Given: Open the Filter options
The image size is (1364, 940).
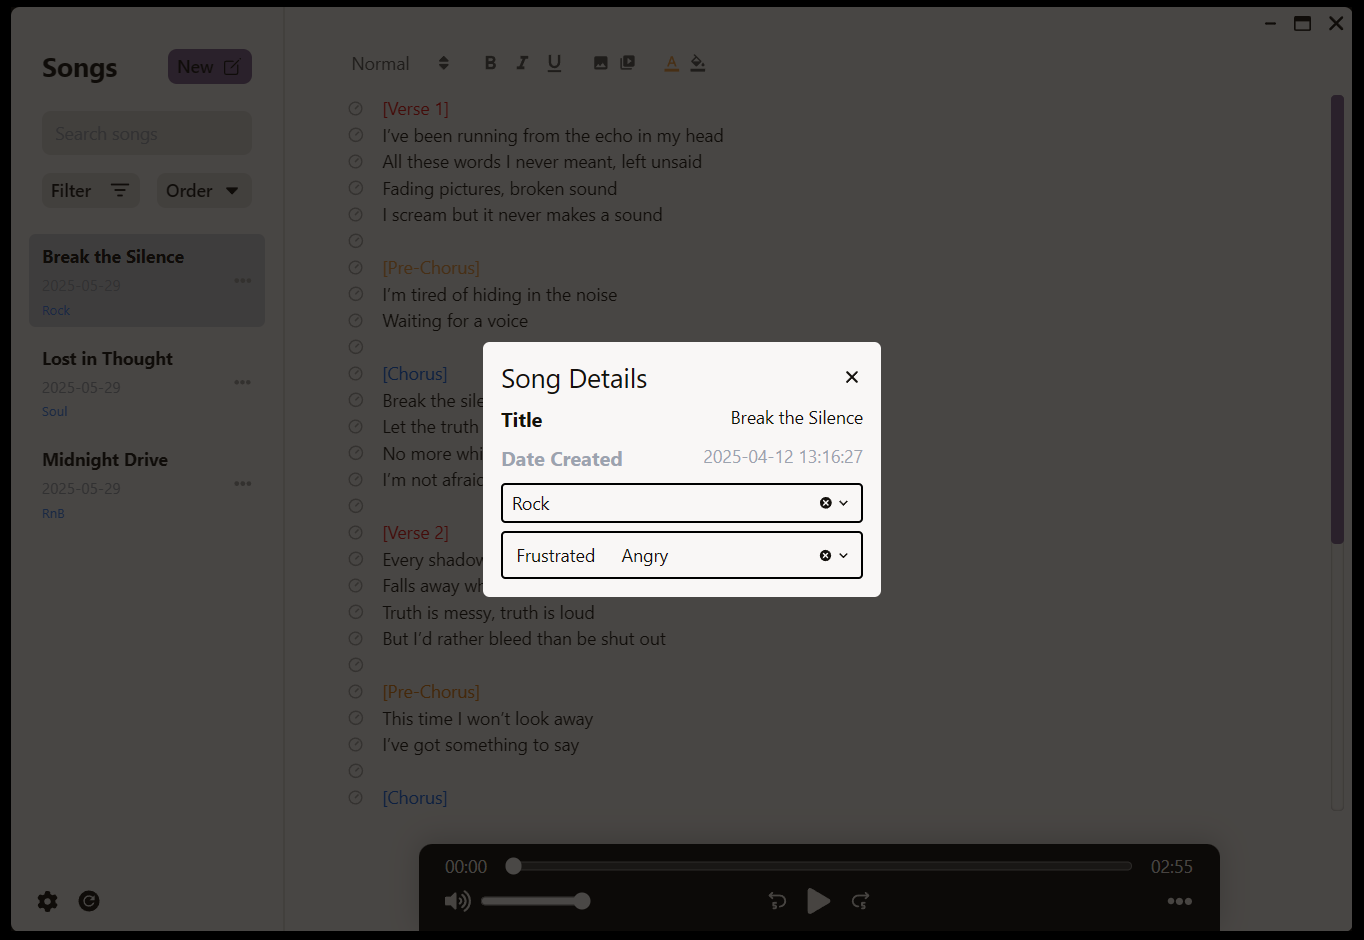Looking at the screenshot, I should tap(90, 191).
